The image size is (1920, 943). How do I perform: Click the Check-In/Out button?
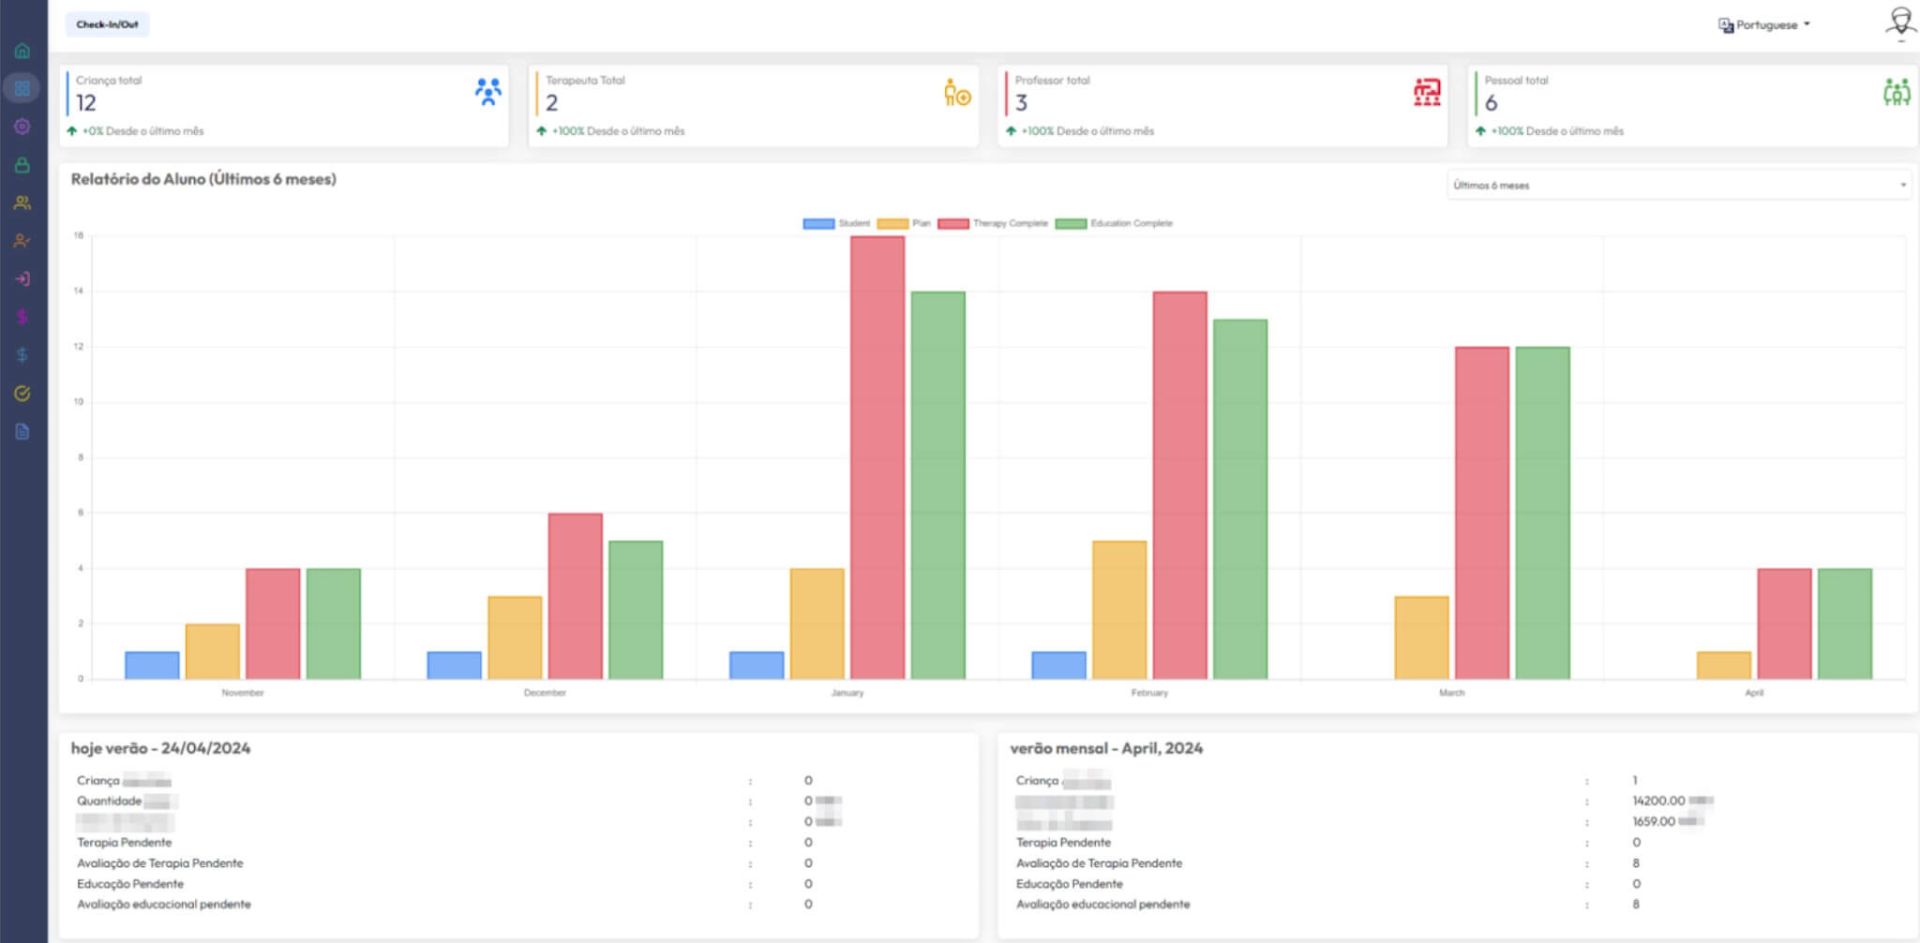pyautogui.click(x=107, y=25)
